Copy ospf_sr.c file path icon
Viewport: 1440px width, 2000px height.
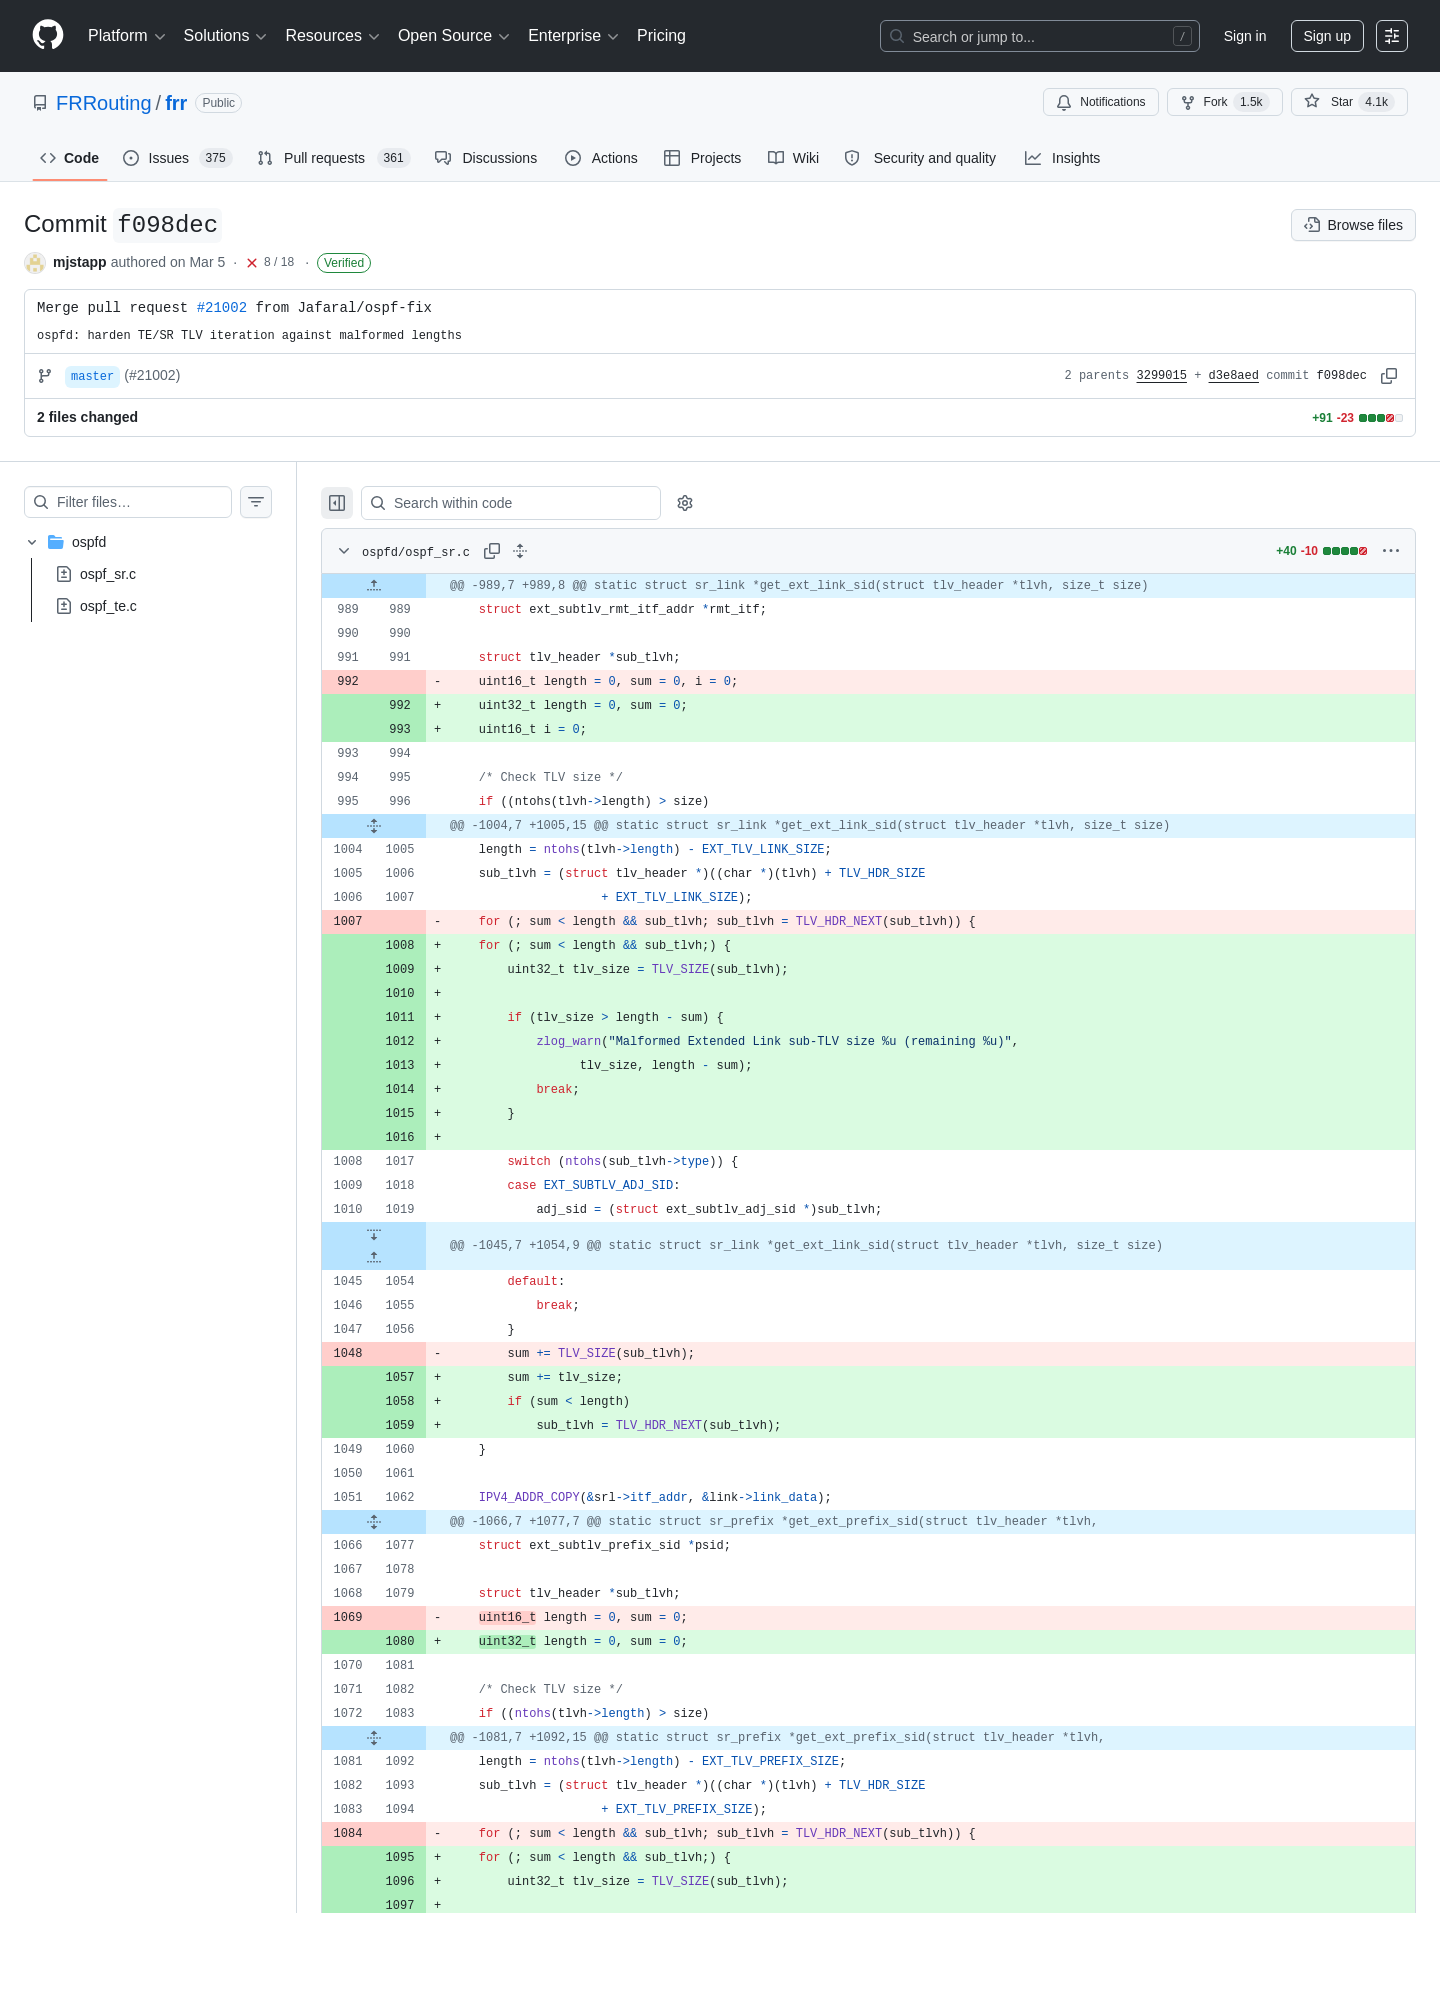point(492,551)
